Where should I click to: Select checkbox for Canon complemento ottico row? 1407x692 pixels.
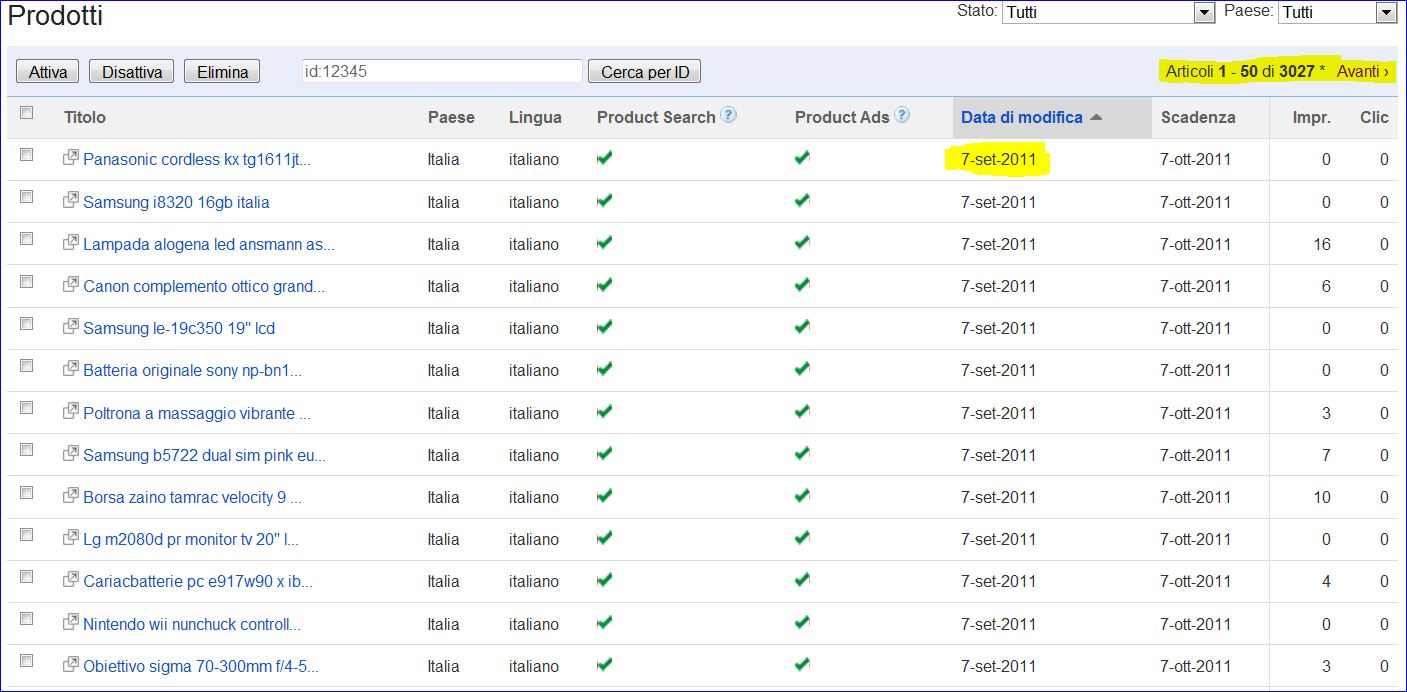click(27, 282)
